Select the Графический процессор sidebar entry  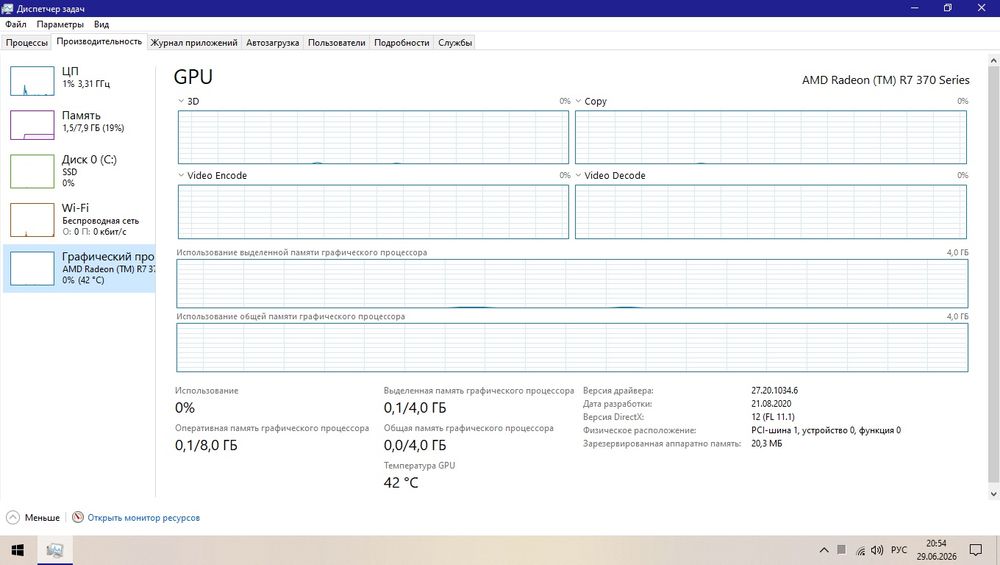80,268
